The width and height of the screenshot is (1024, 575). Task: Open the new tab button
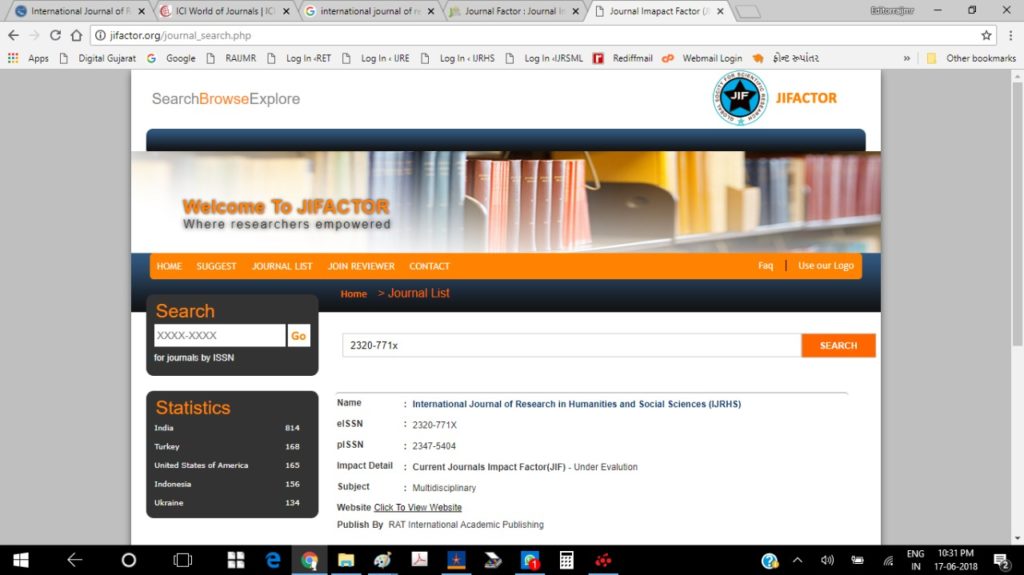coord(748,12)
